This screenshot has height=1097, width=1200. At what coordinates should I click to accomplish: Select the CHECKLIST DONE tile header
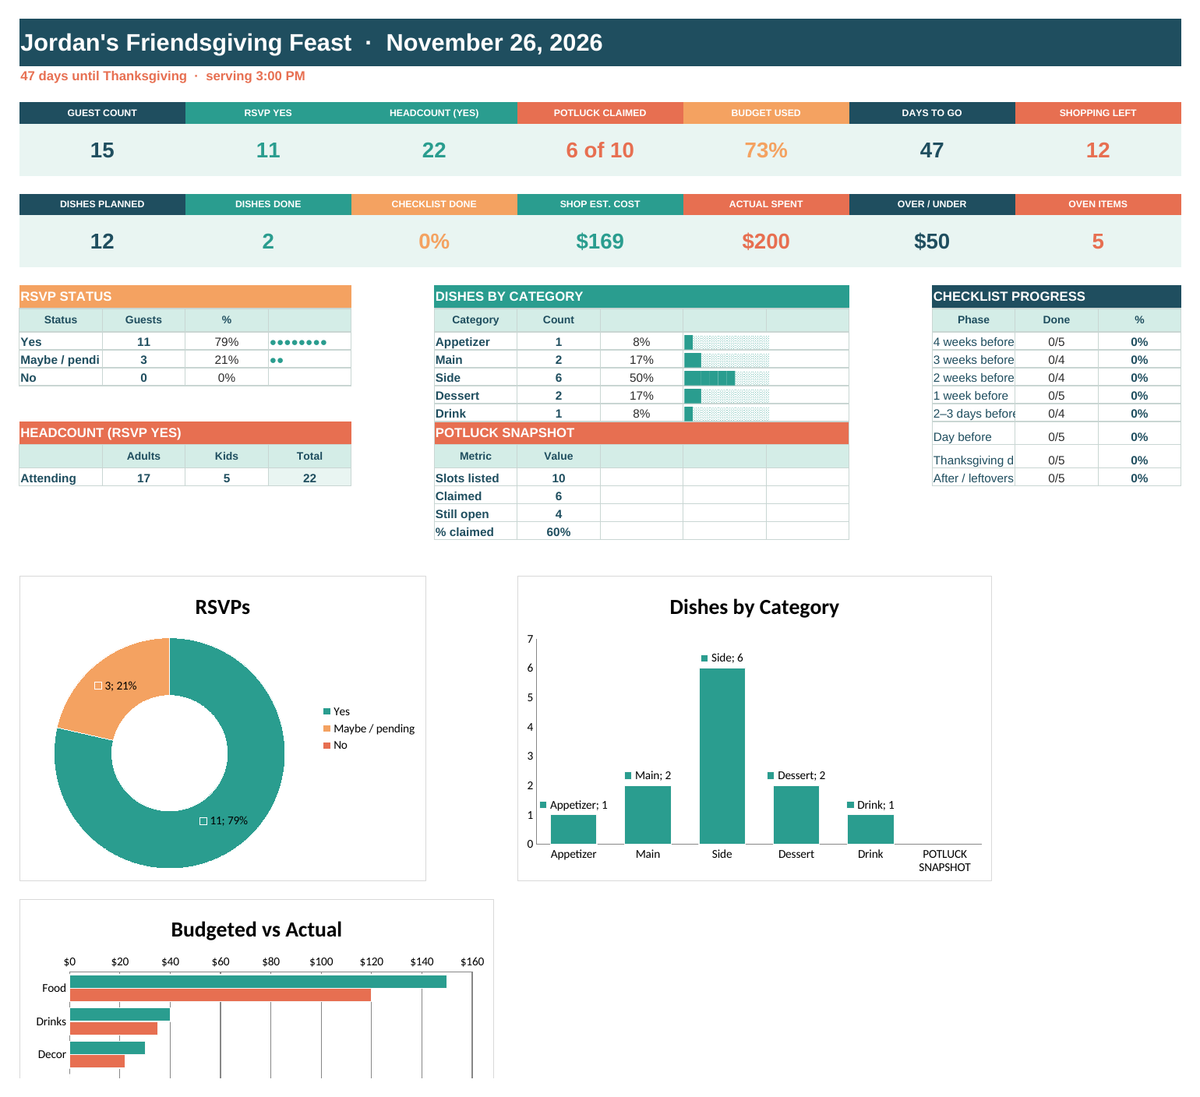coord(434,204)
